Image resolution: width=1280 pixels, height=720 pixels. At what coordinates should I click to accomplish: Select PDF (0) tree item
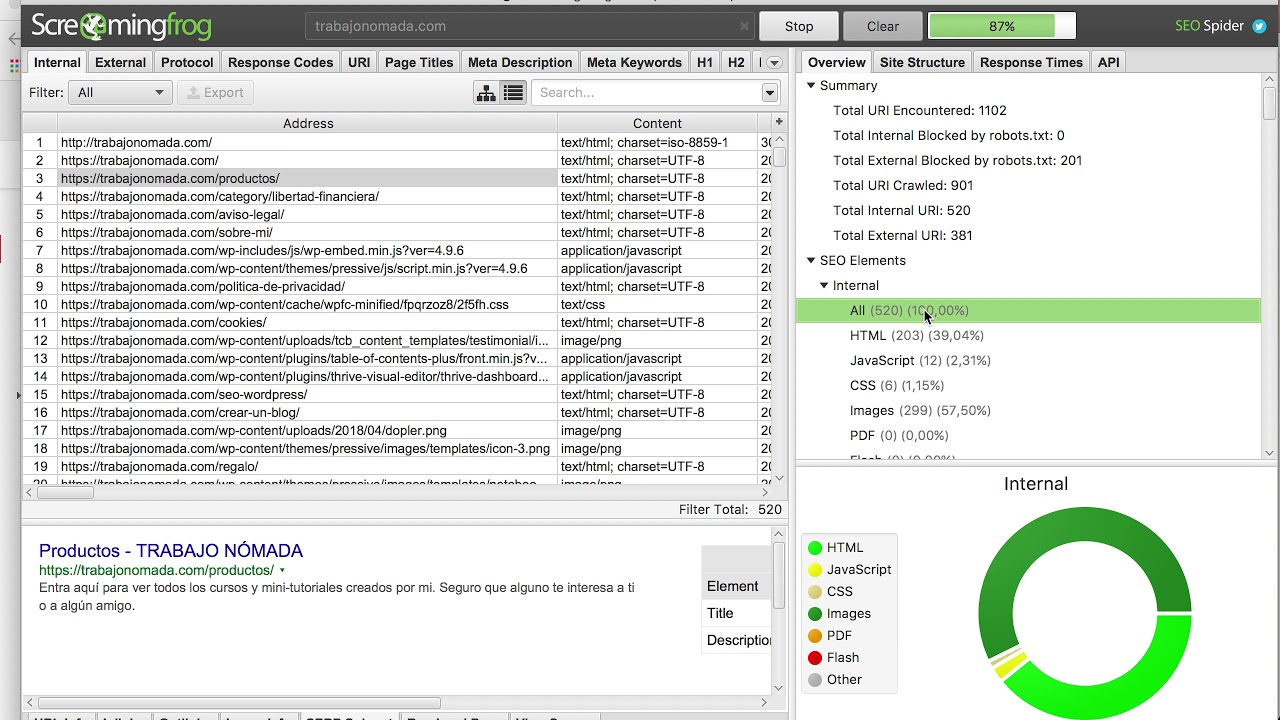click(x=899, y=436)
